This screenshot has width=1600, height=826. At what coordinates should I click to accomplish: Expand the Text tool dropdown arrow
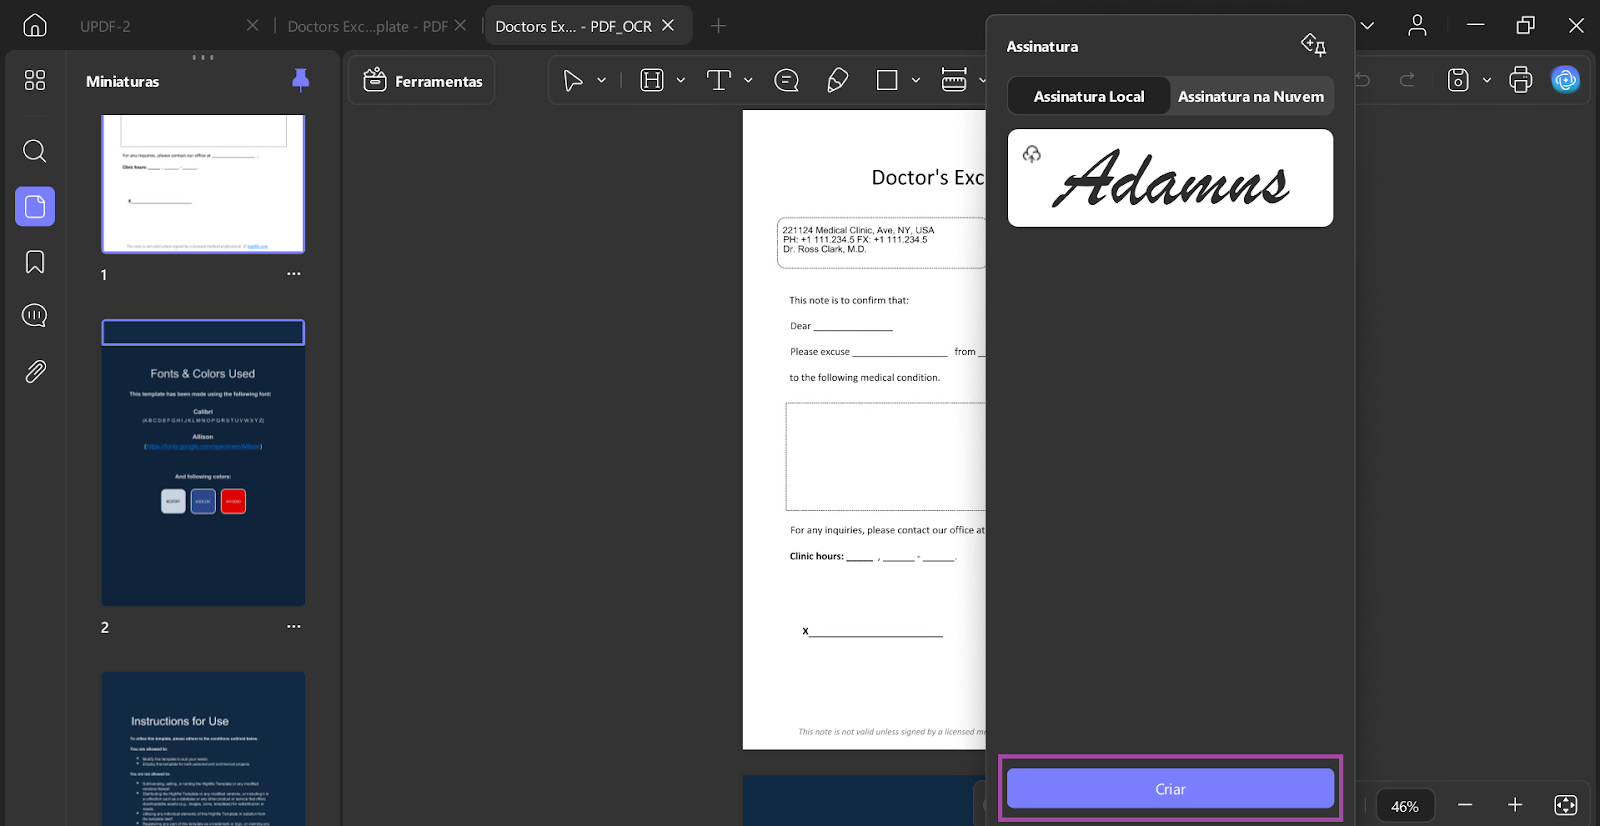pyautogui.click(x=748, y=81)
